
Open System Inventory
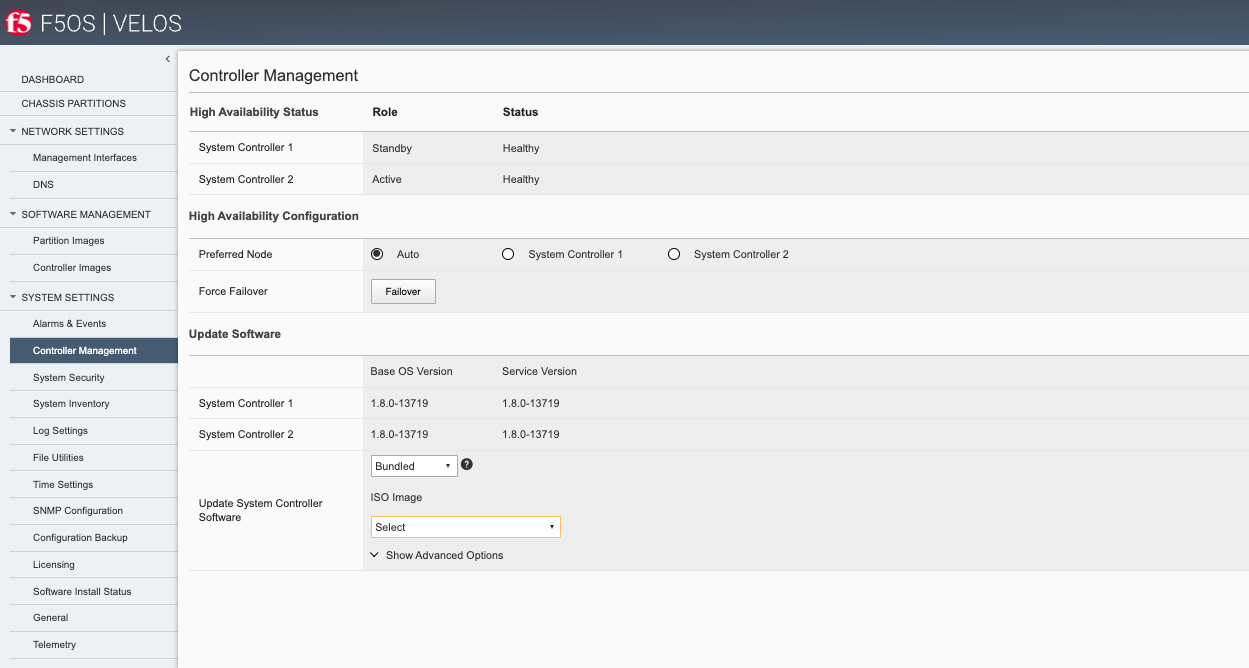pos(71,403)
